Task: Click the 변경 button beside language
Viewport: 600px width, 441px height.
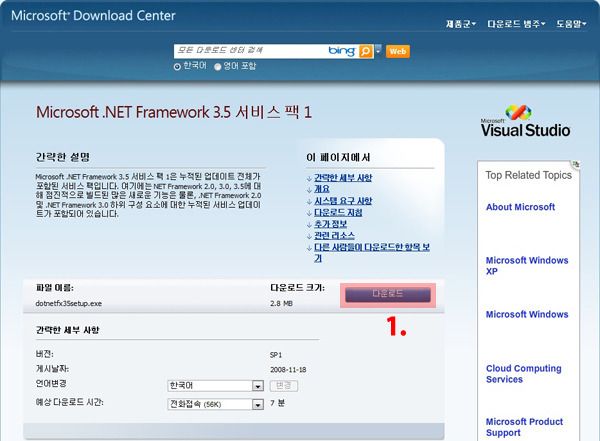Action: tap(284, 385)
